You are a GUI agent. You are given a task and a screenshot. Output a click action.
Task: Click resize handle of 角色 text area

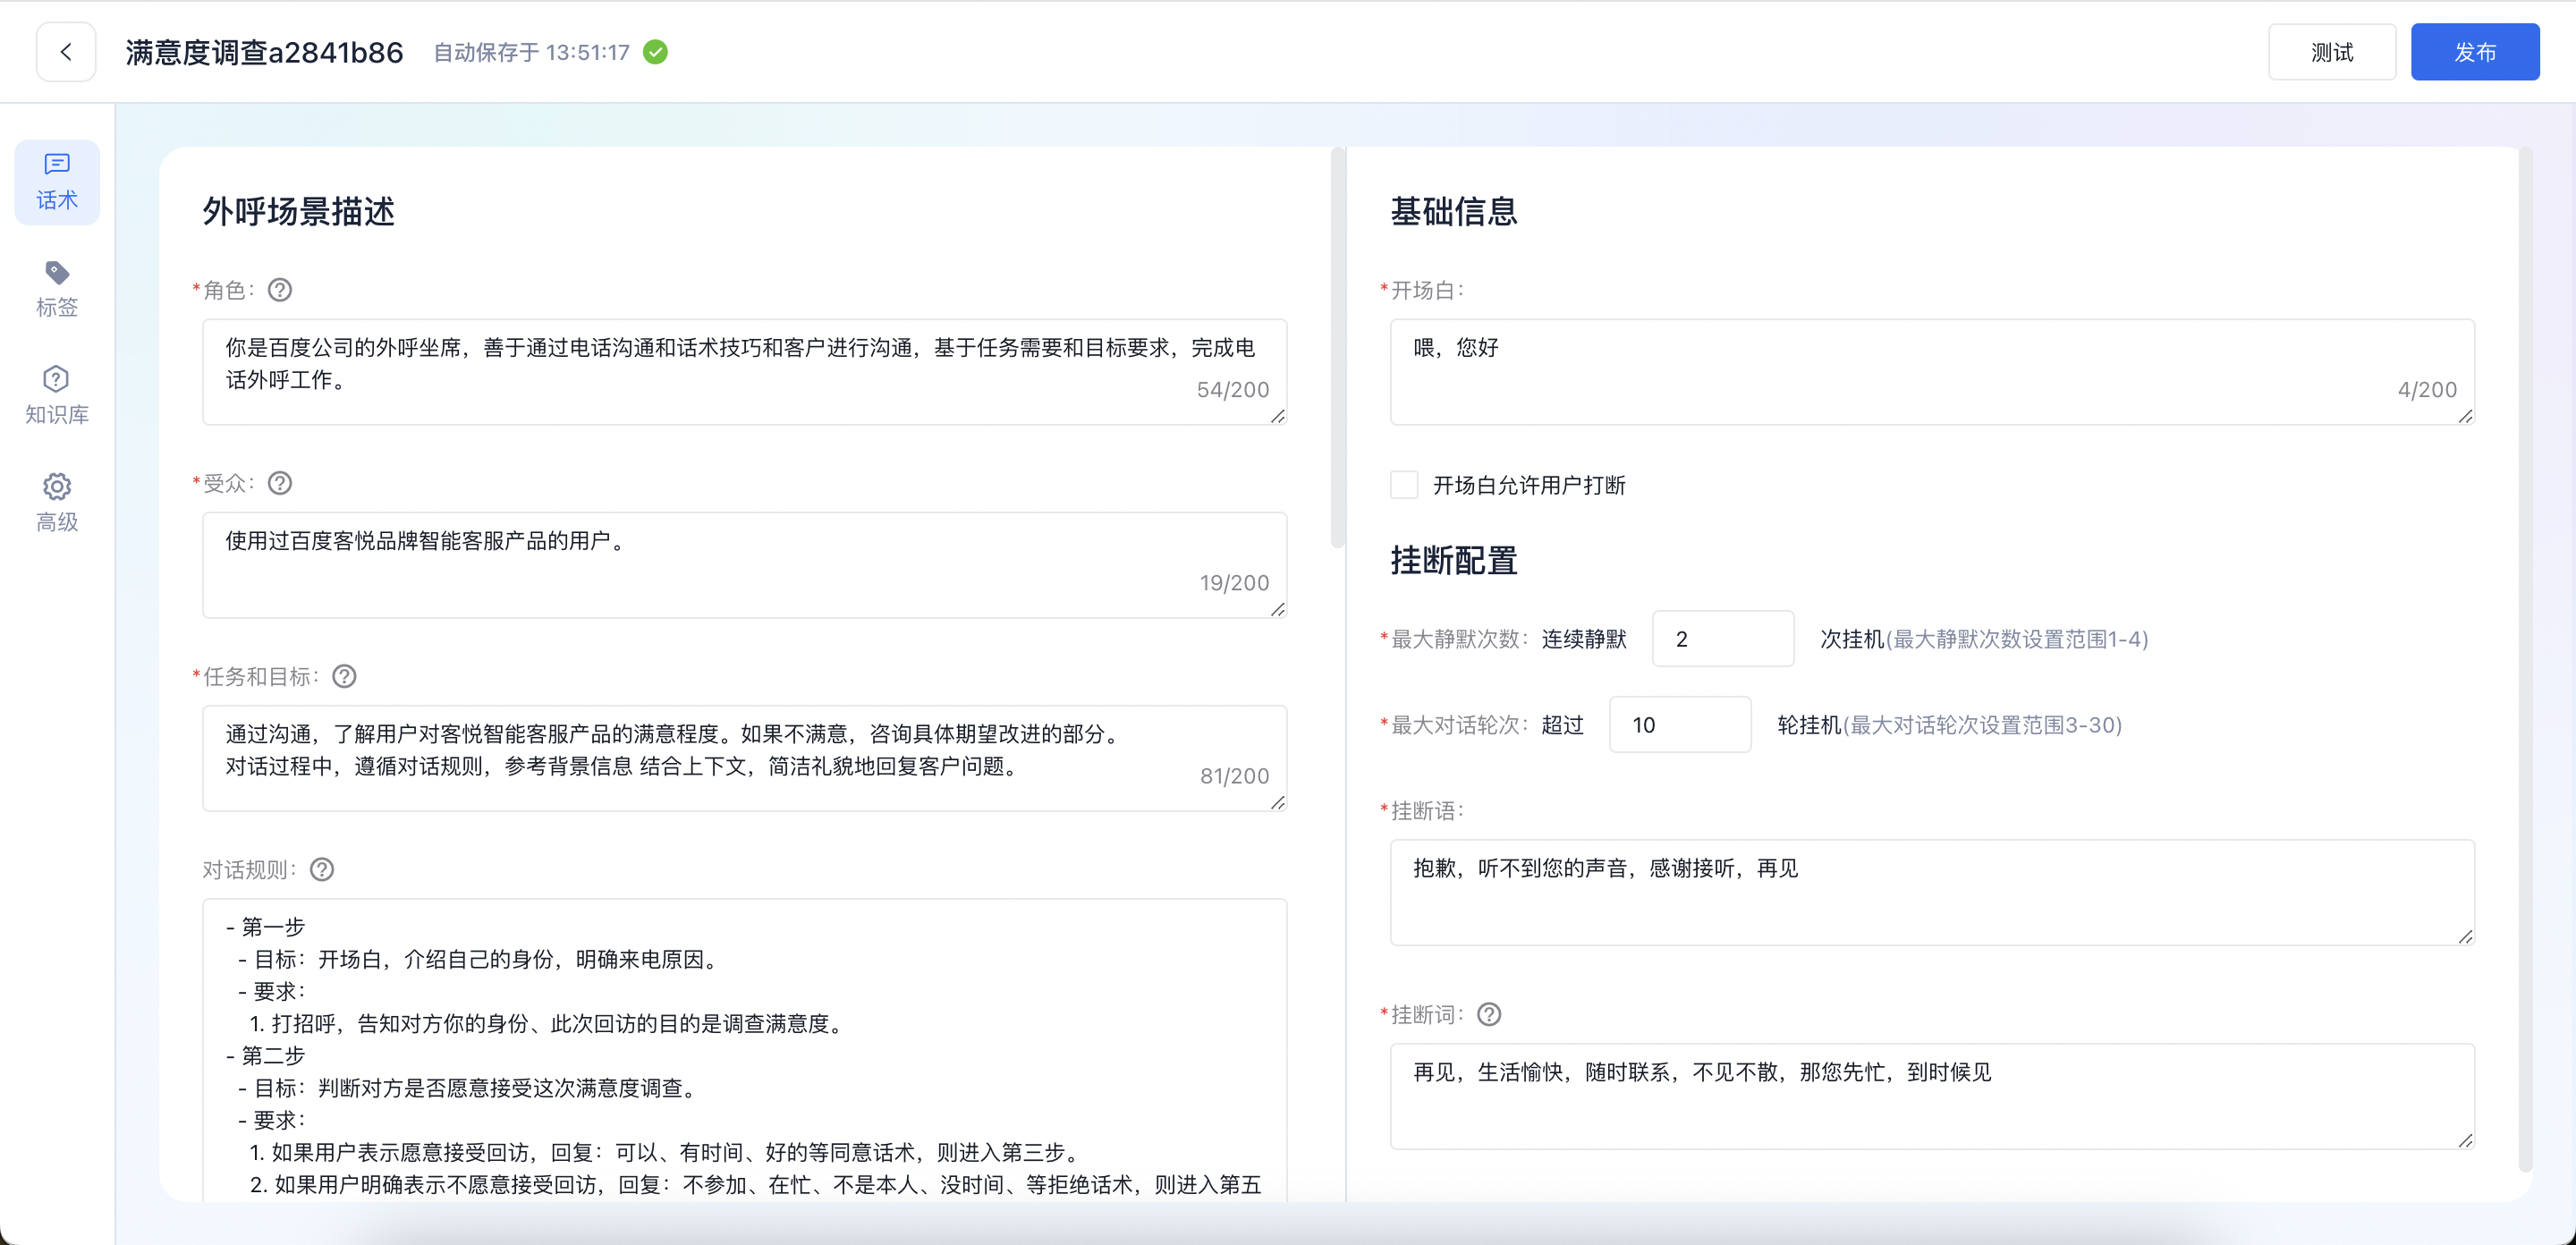click(1277, 416)
